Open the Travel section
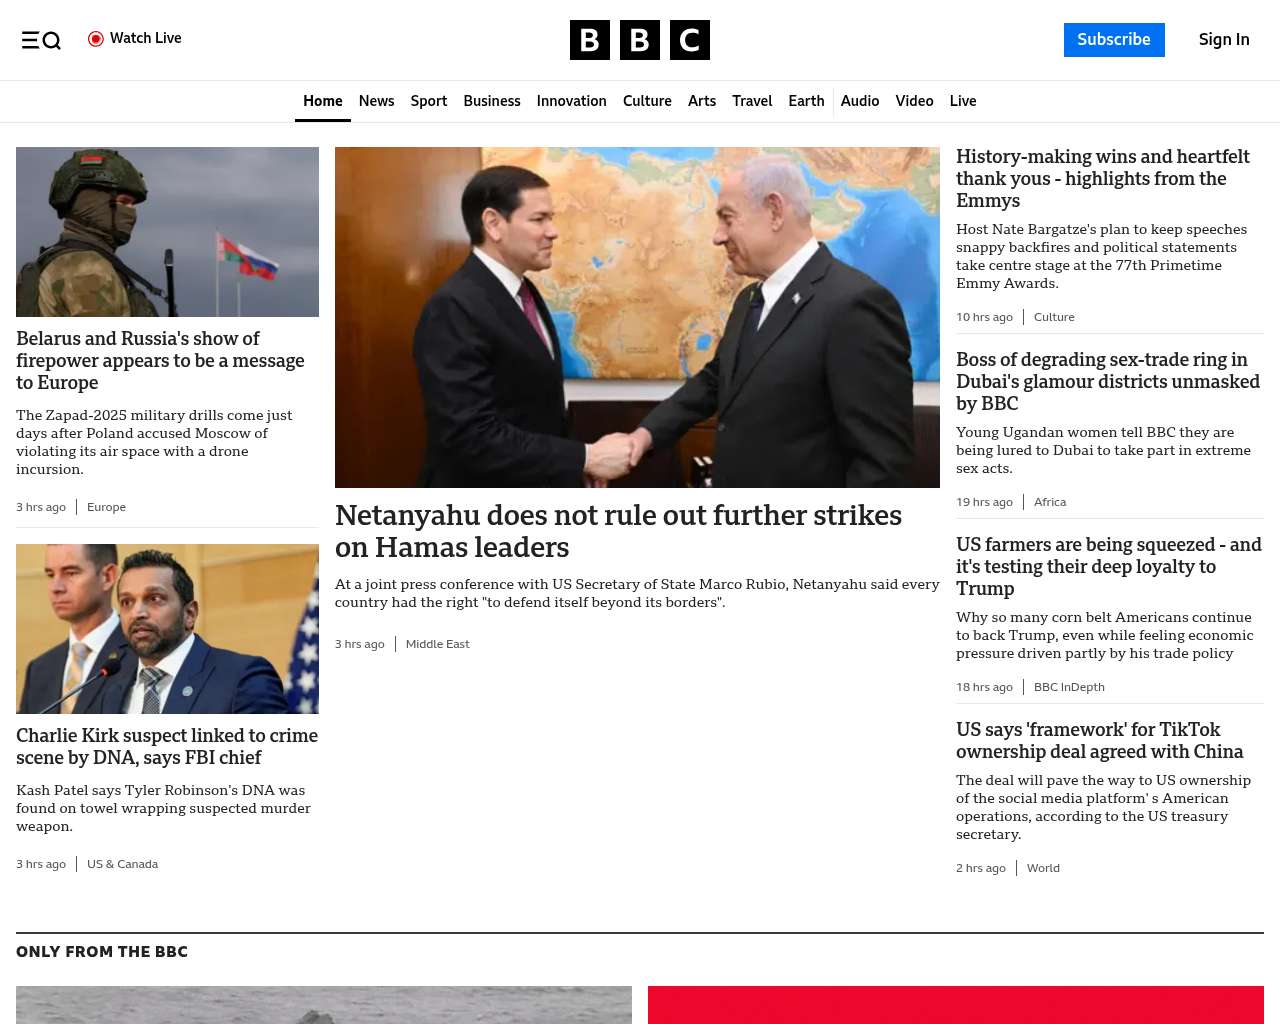 click(752, 101)
